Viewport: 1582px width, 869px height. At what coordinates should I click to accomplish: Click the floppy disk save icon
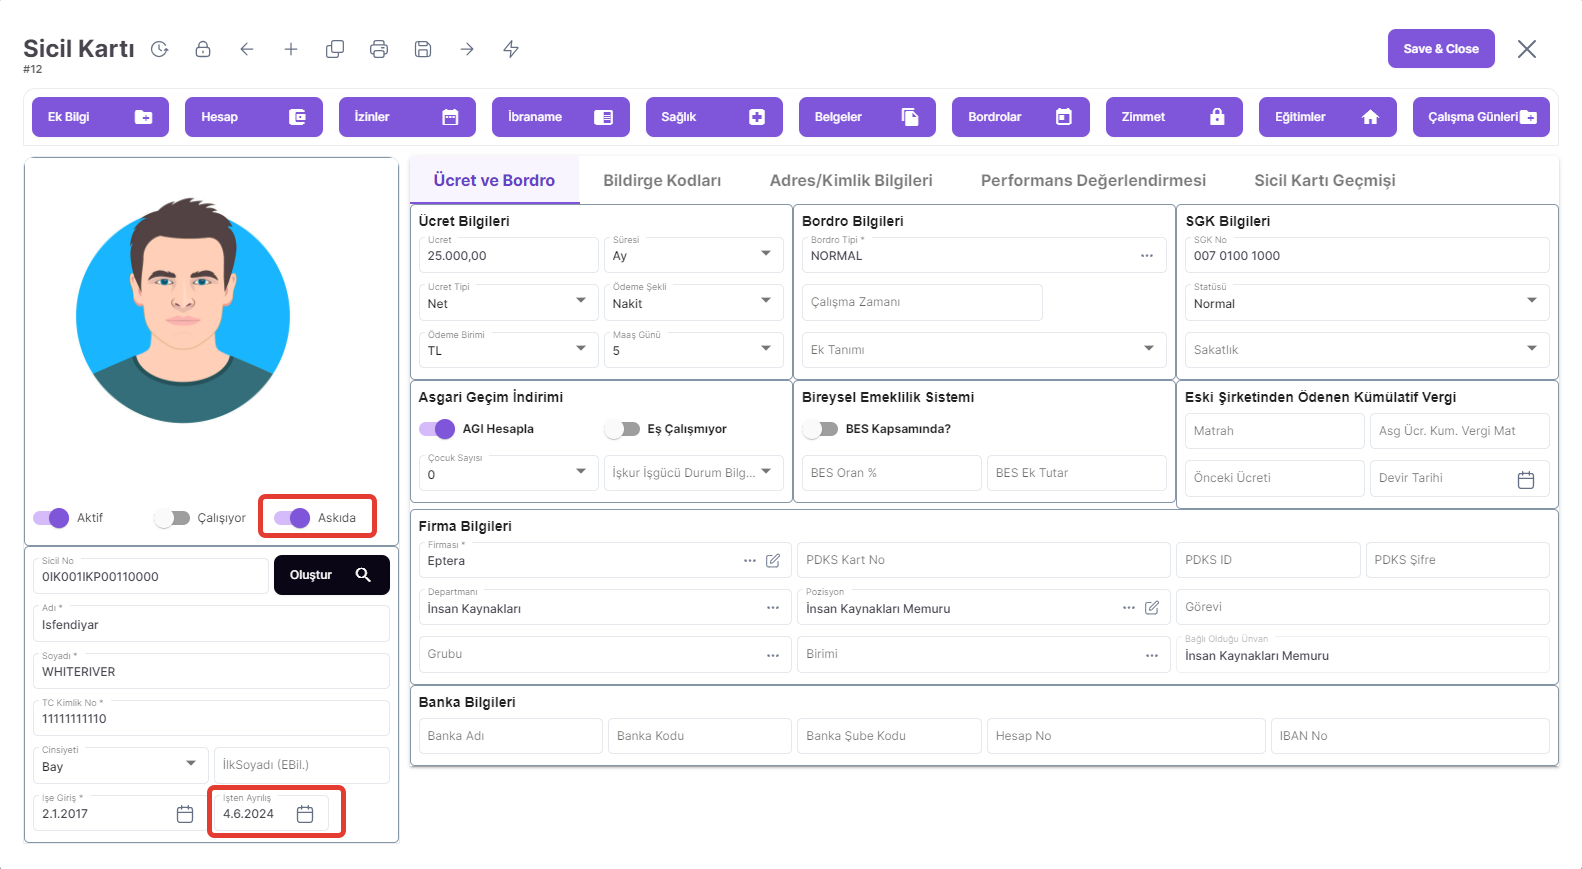click(423, 49)
